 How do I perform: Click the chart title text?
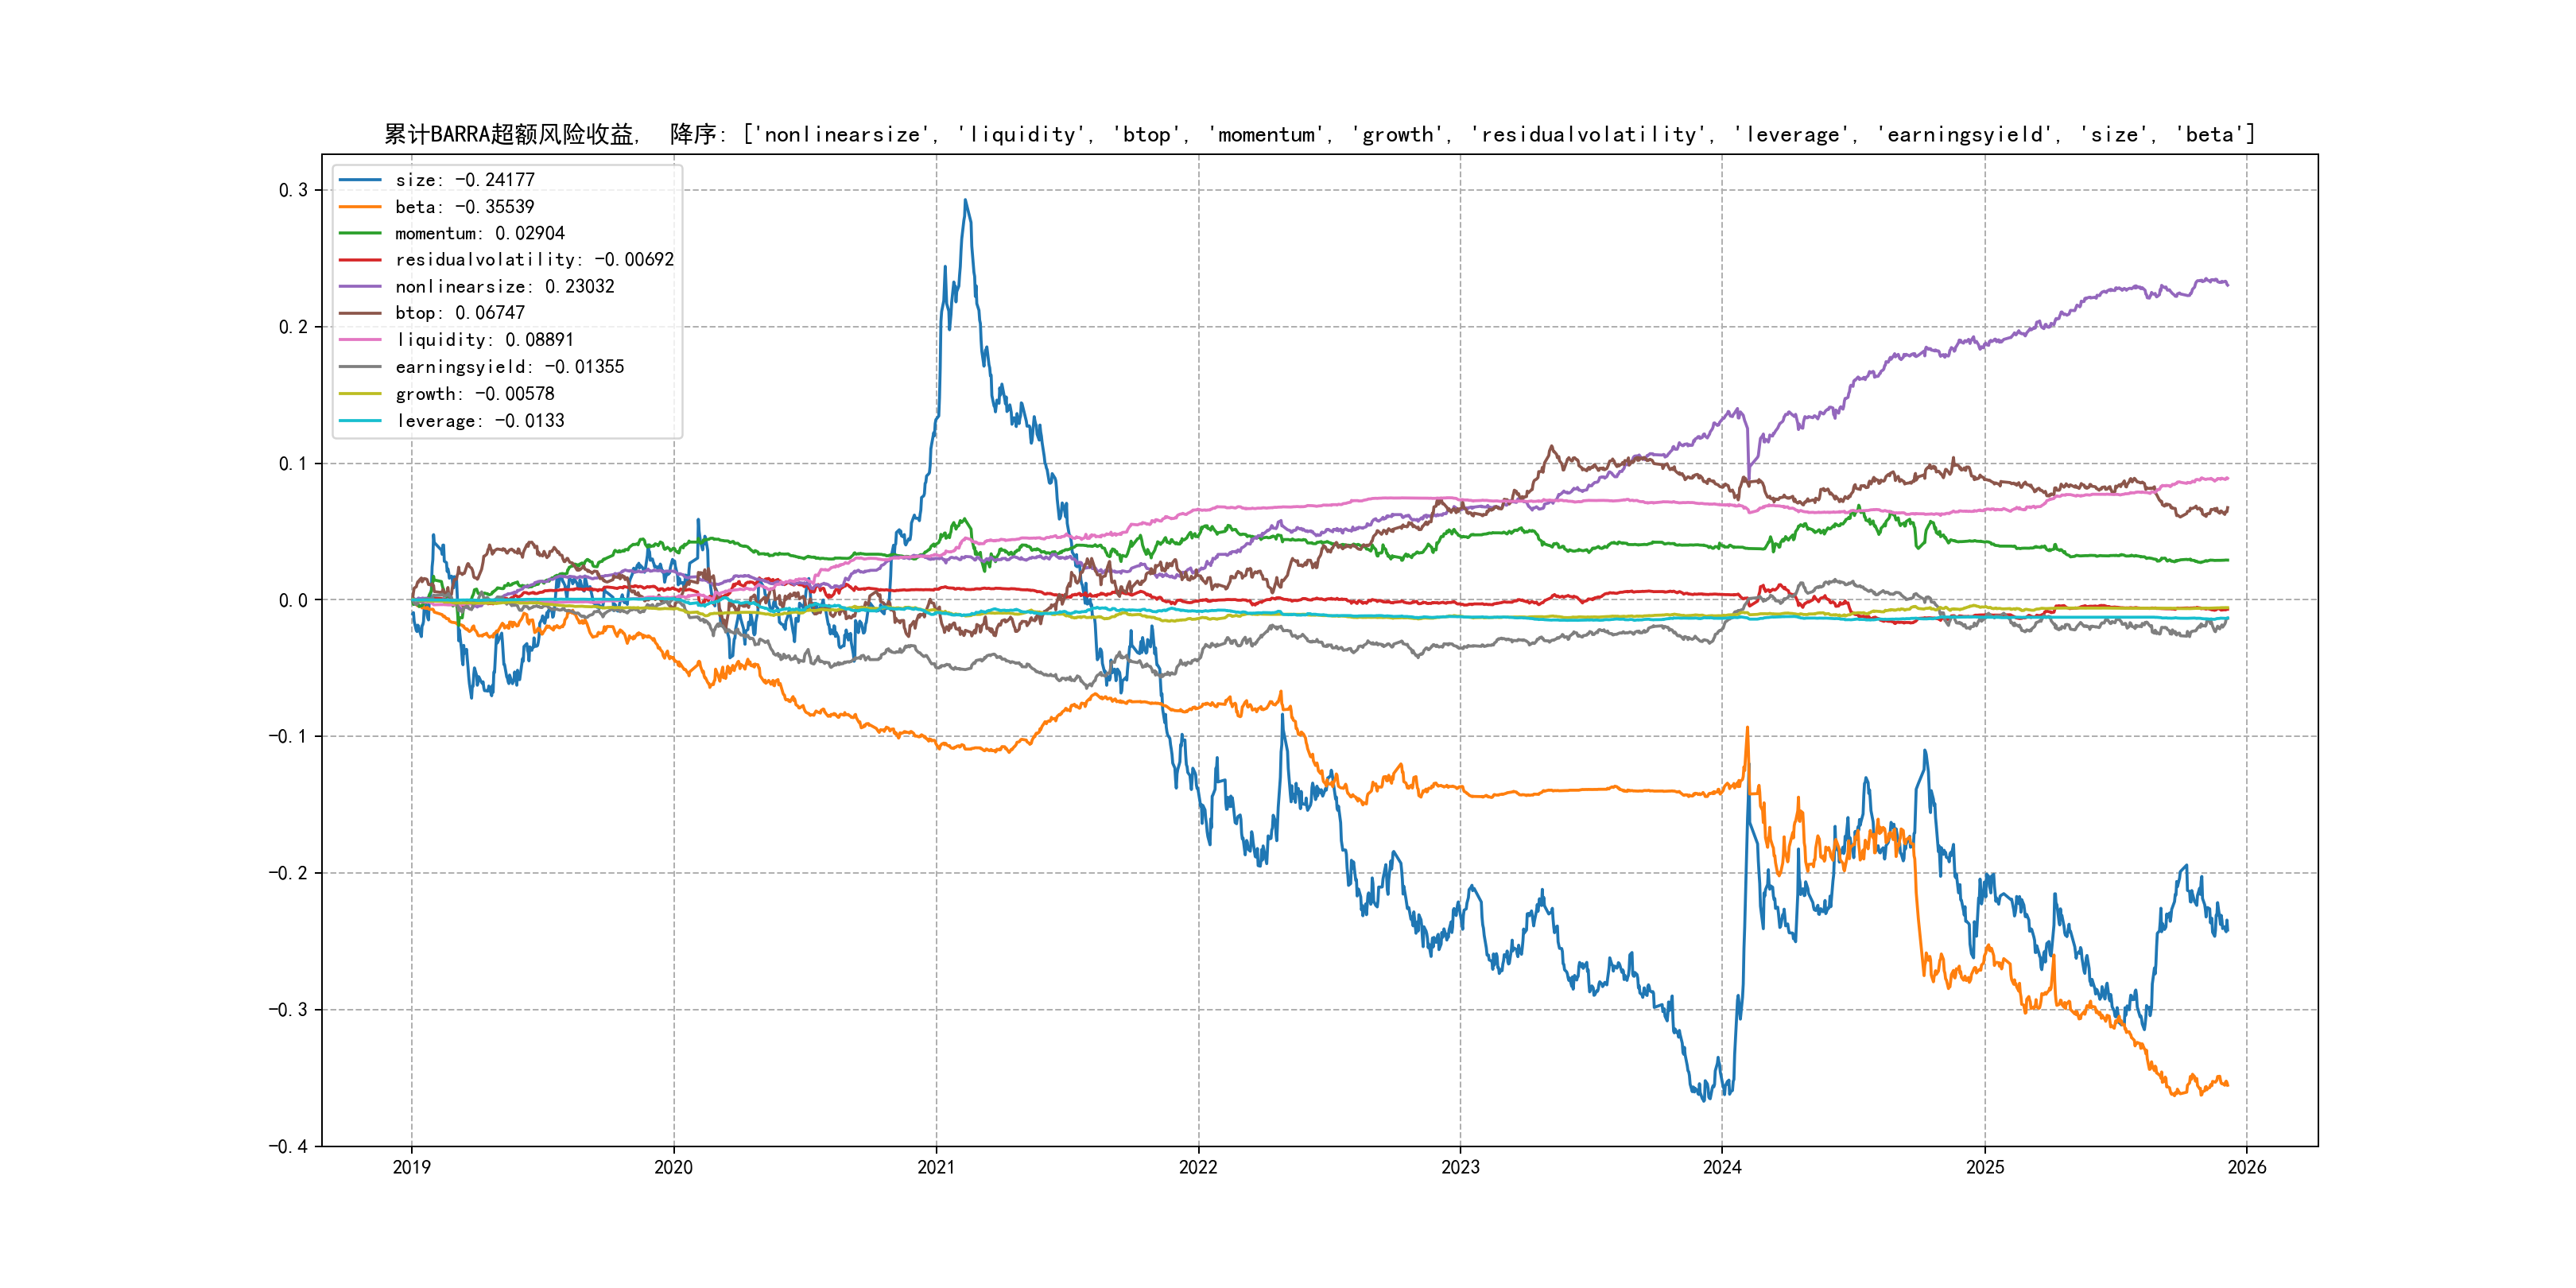[1319, 134]
